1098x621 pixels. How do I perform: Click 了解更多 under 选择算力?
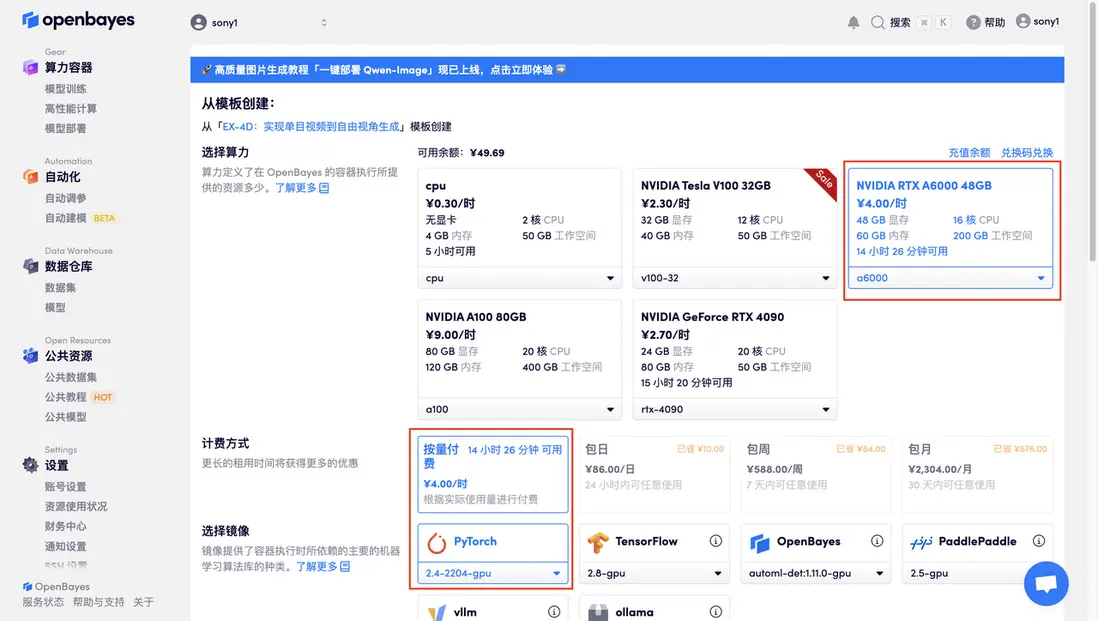pos(302,188)
